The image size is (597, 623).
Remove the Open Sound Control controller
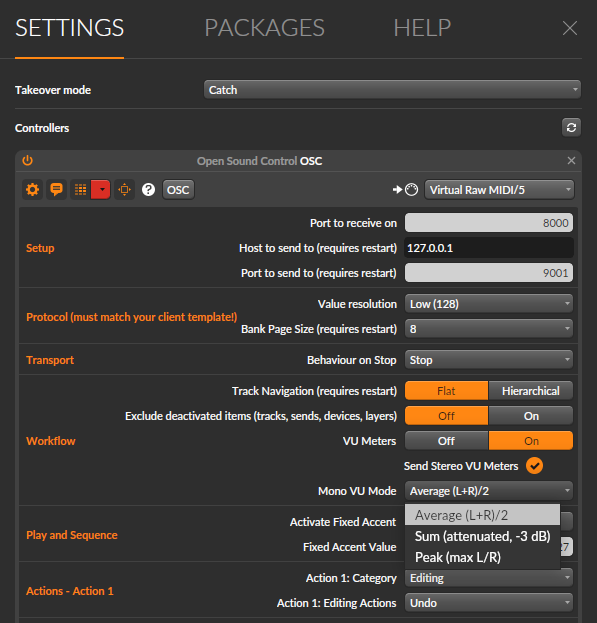(x=571, y=161)
